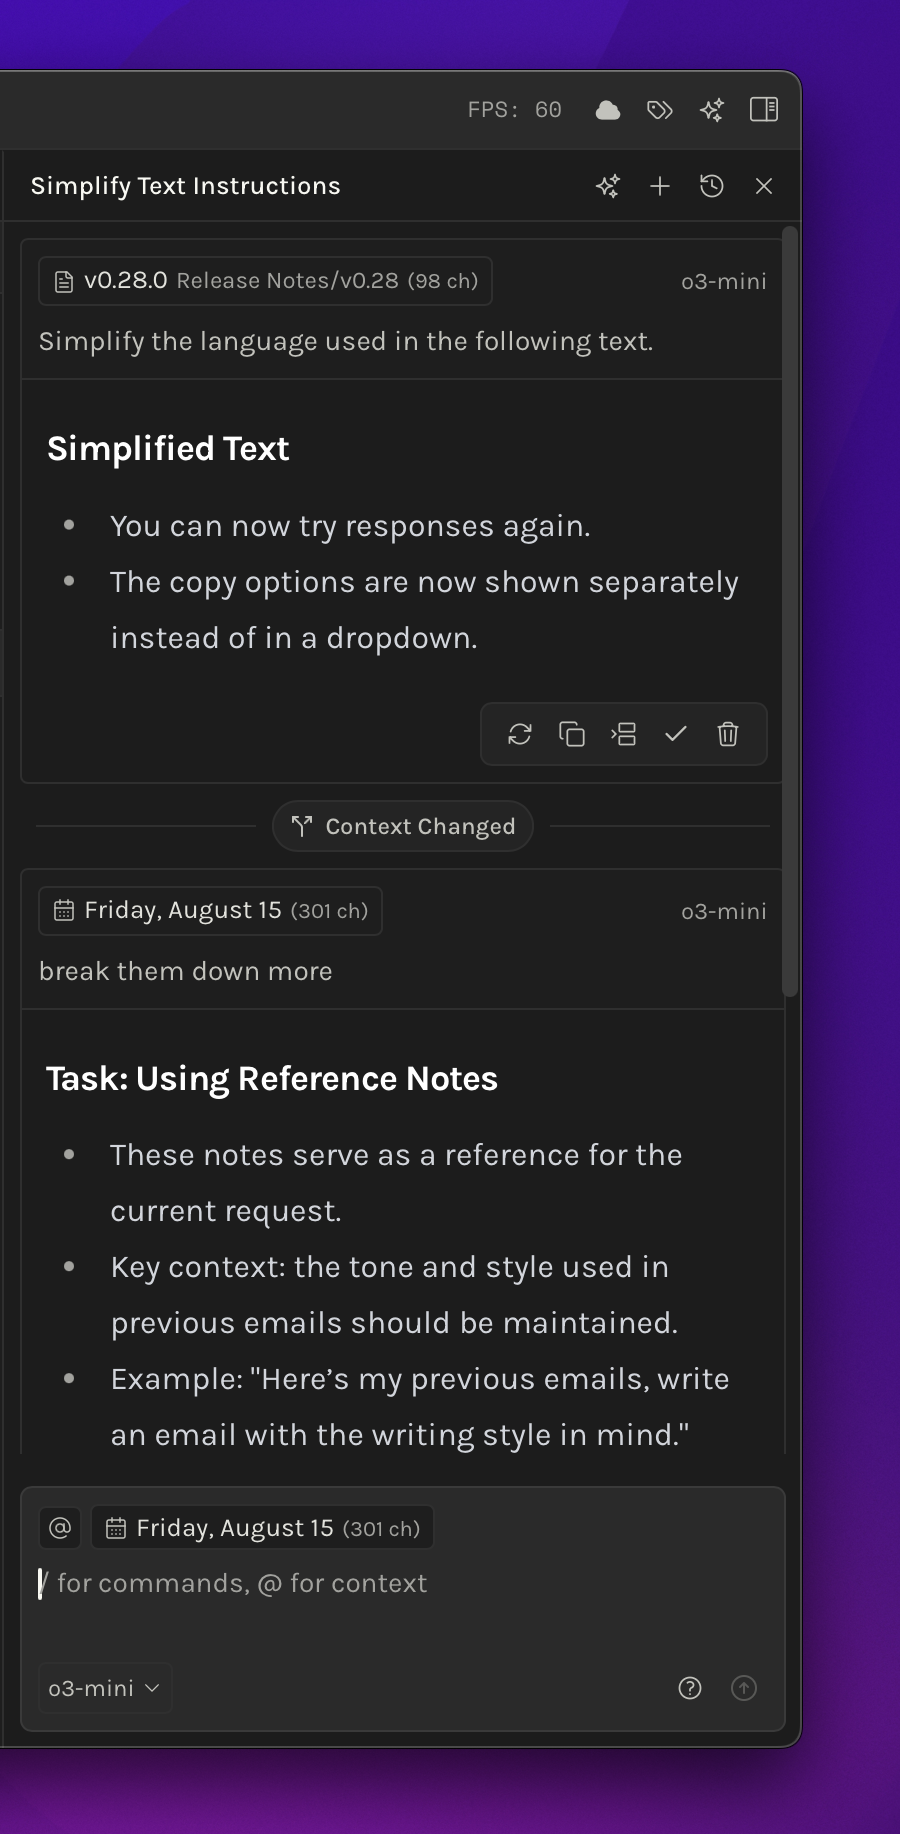Click 'Simplify the language used' prompt text
Image resolution: width=900 pixels, height=1834 pixels.
346,342
